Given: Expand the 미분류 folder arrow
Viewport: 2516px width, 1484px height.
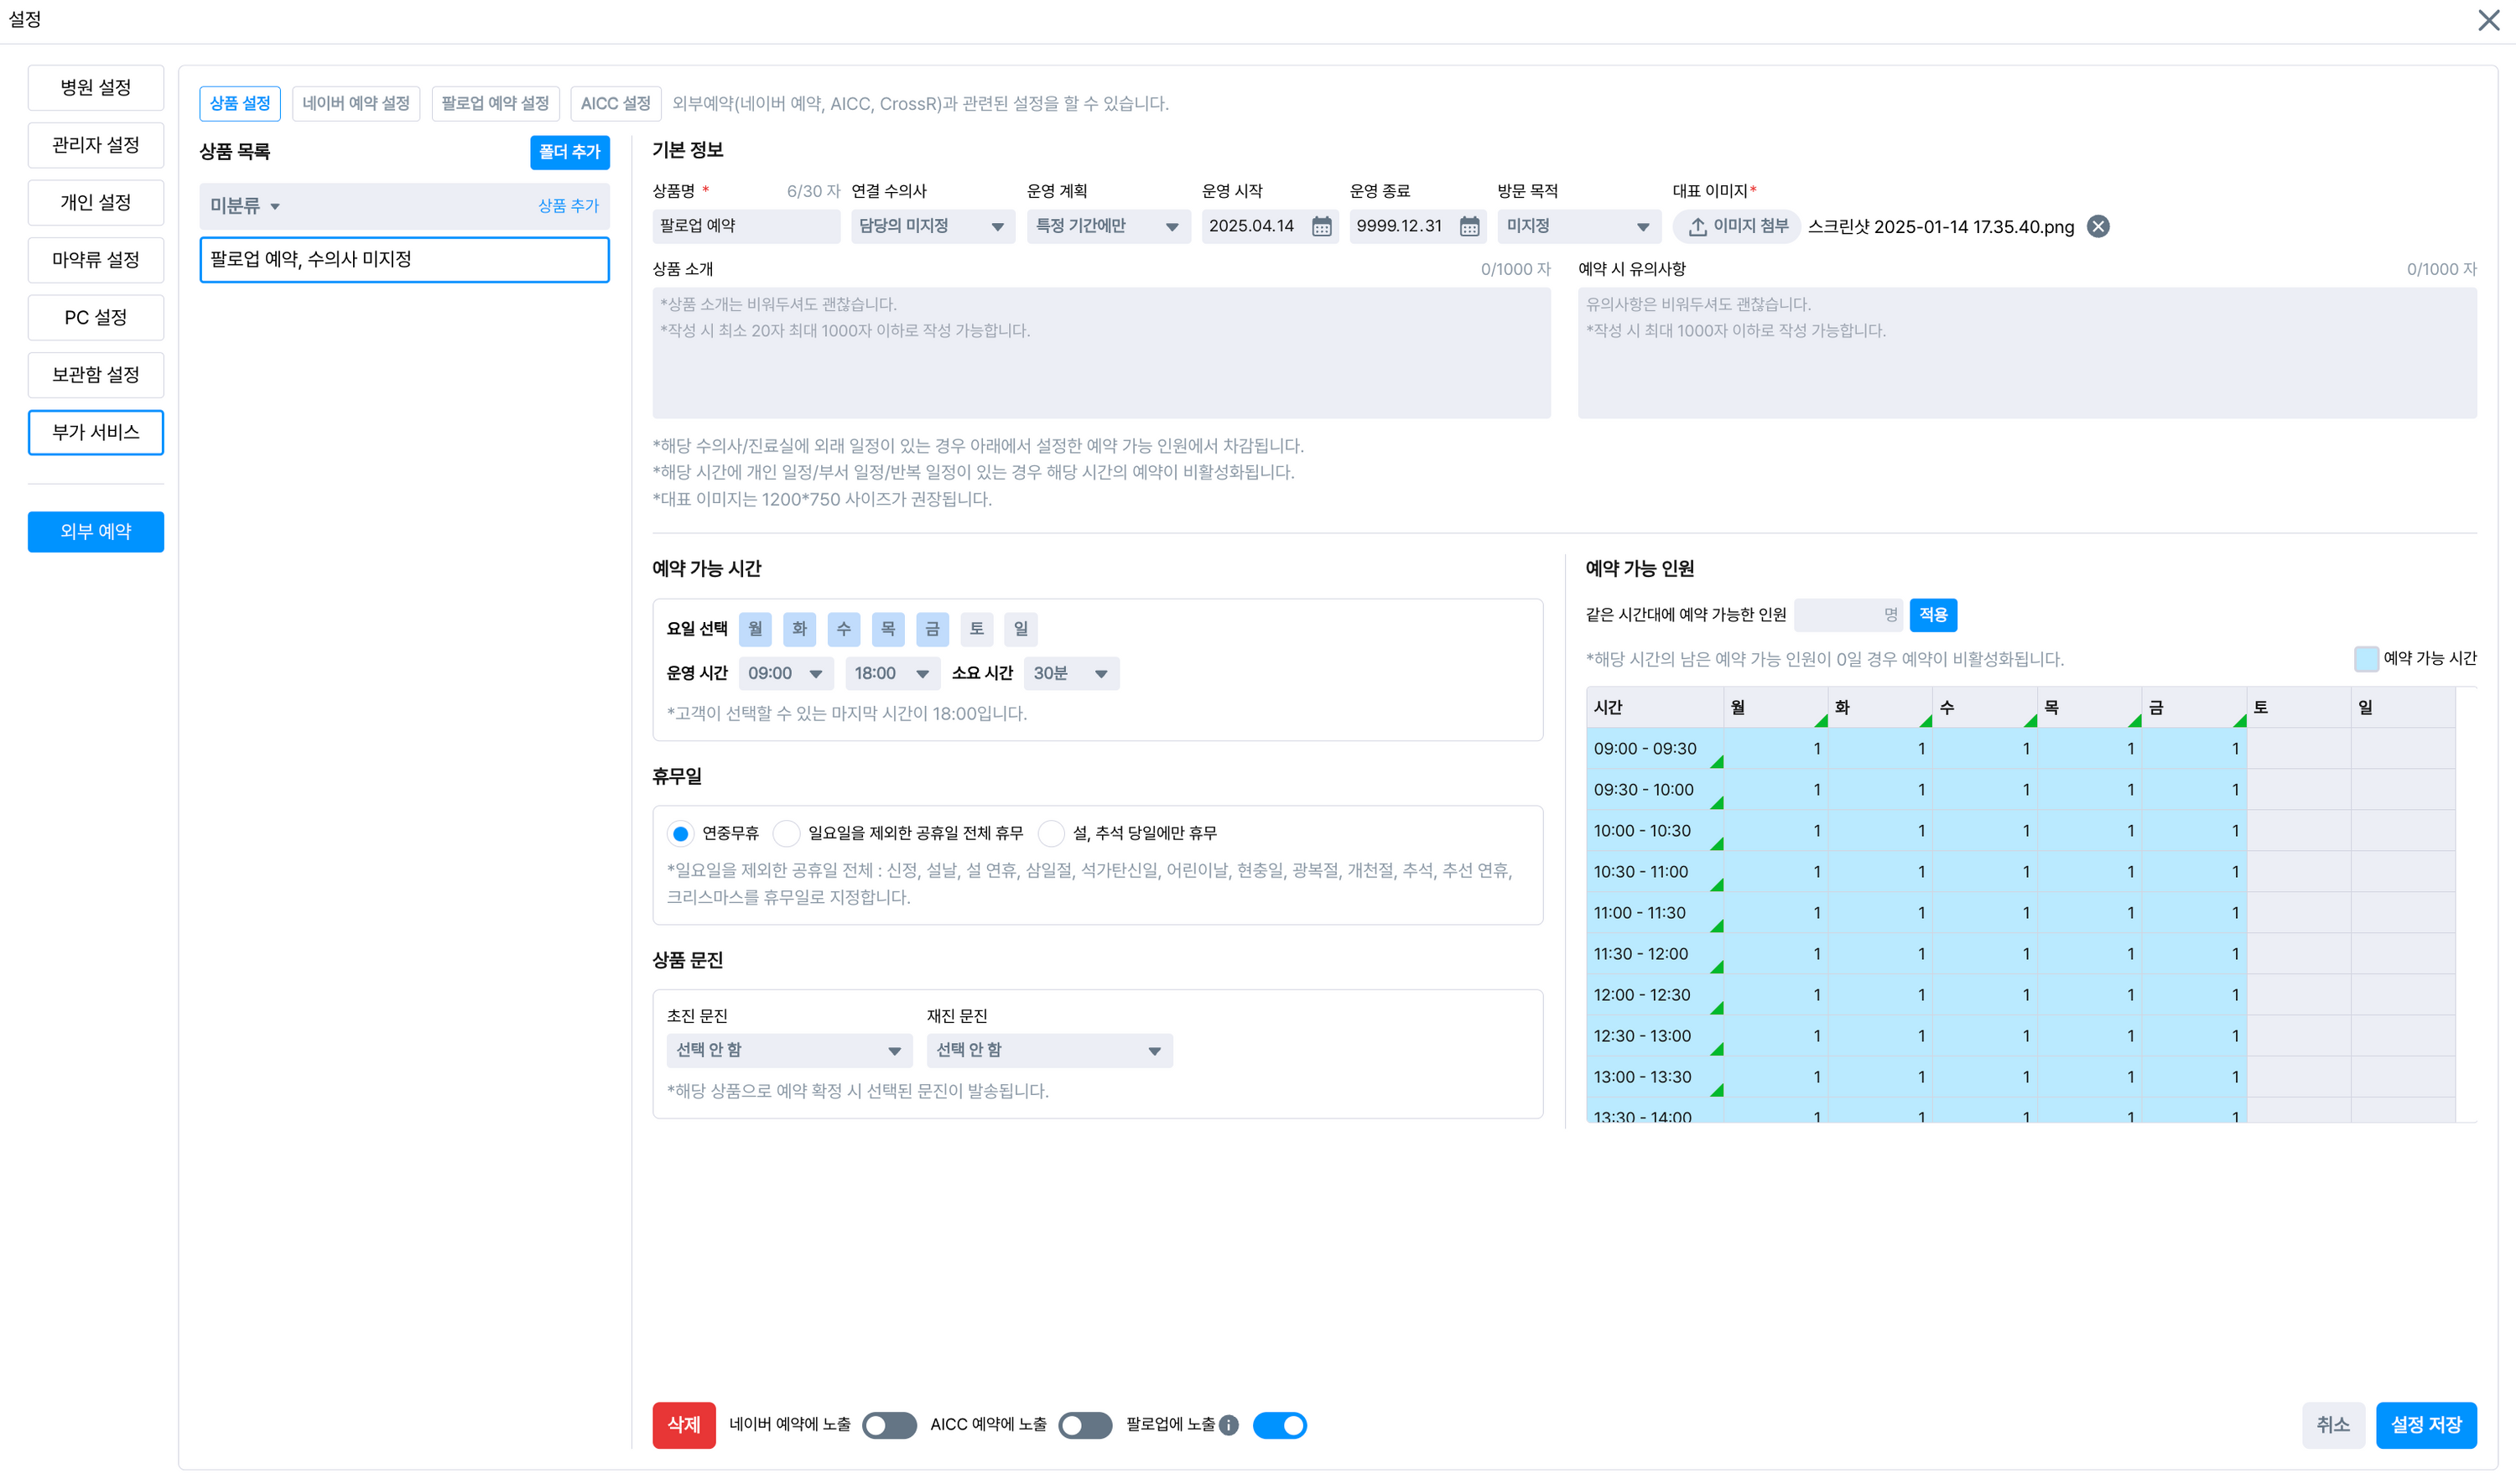Looking at the screenshot, I should [275, 207].
